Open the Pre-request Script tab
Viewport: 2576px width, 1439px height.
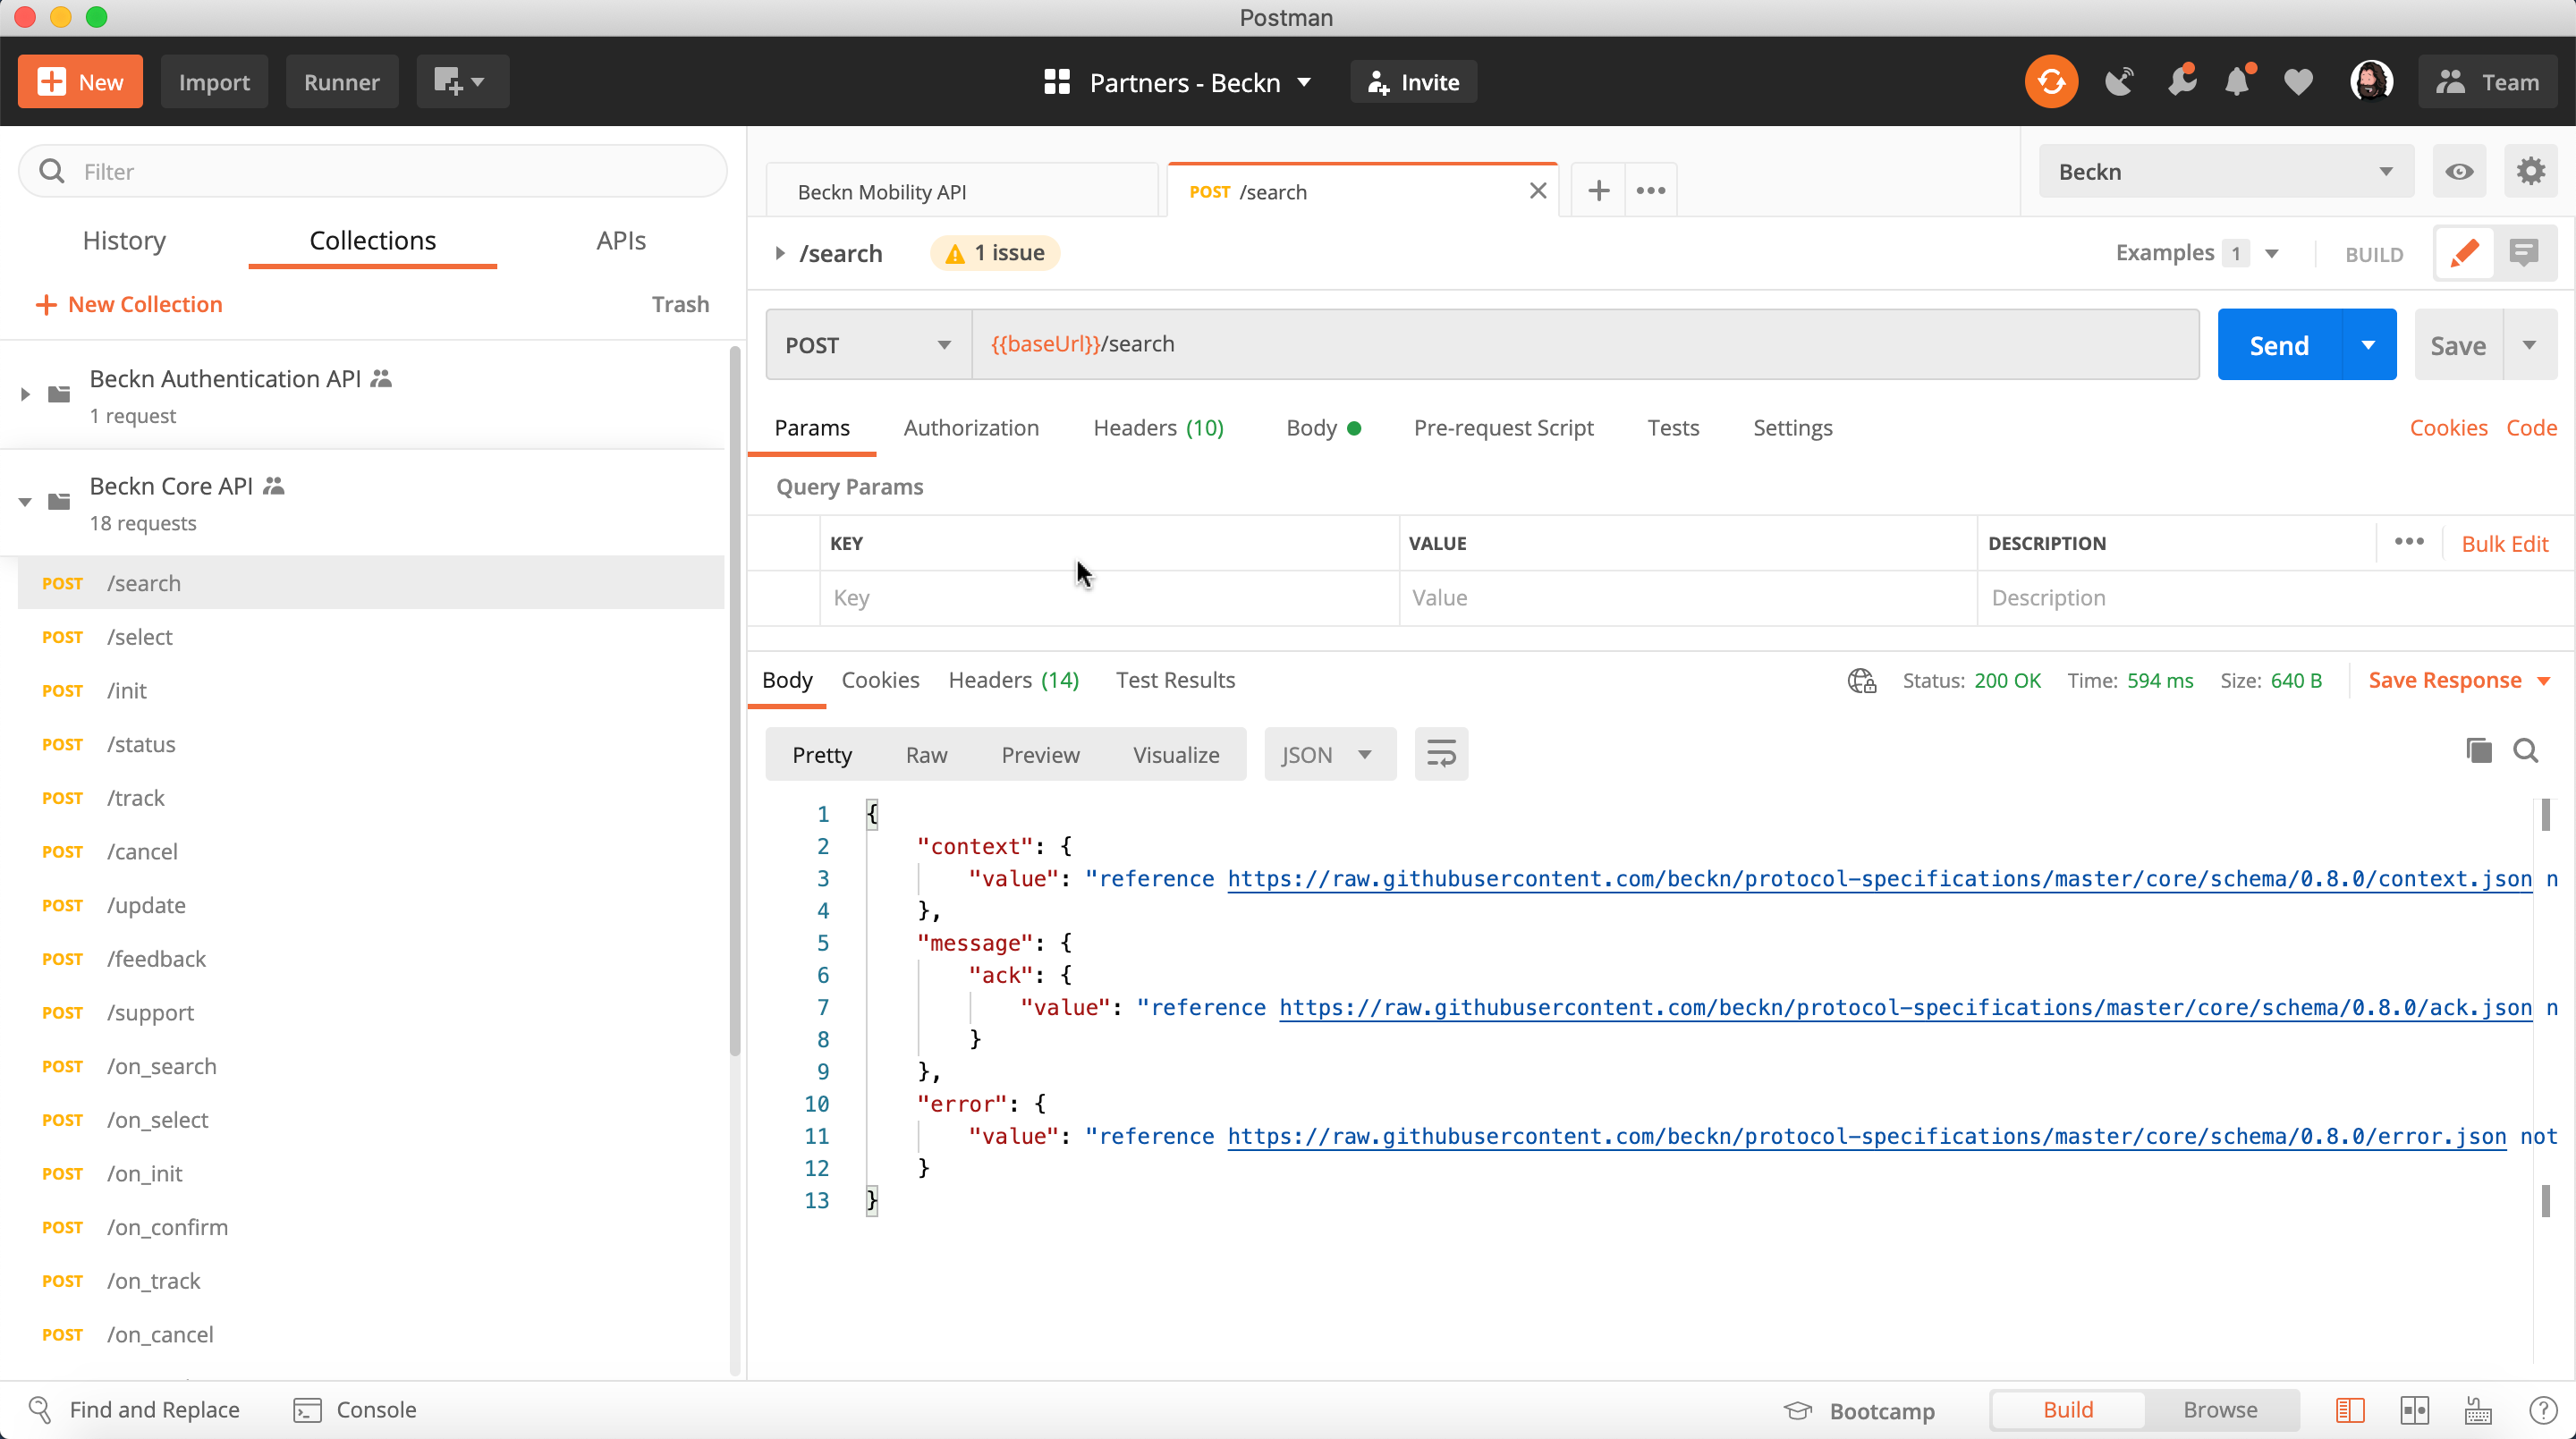(x=1503, y=428)
